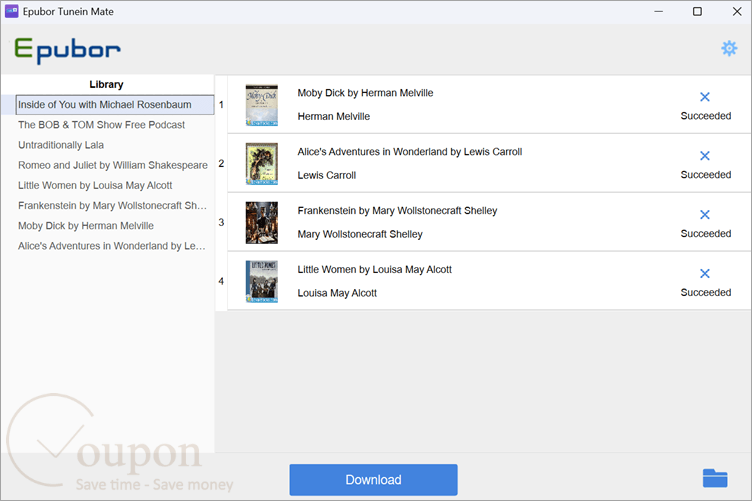The image size is (752, 501).
Task: Click title 'Moby Dick by Herman Melville' in row 1
Action: (365, 93)
